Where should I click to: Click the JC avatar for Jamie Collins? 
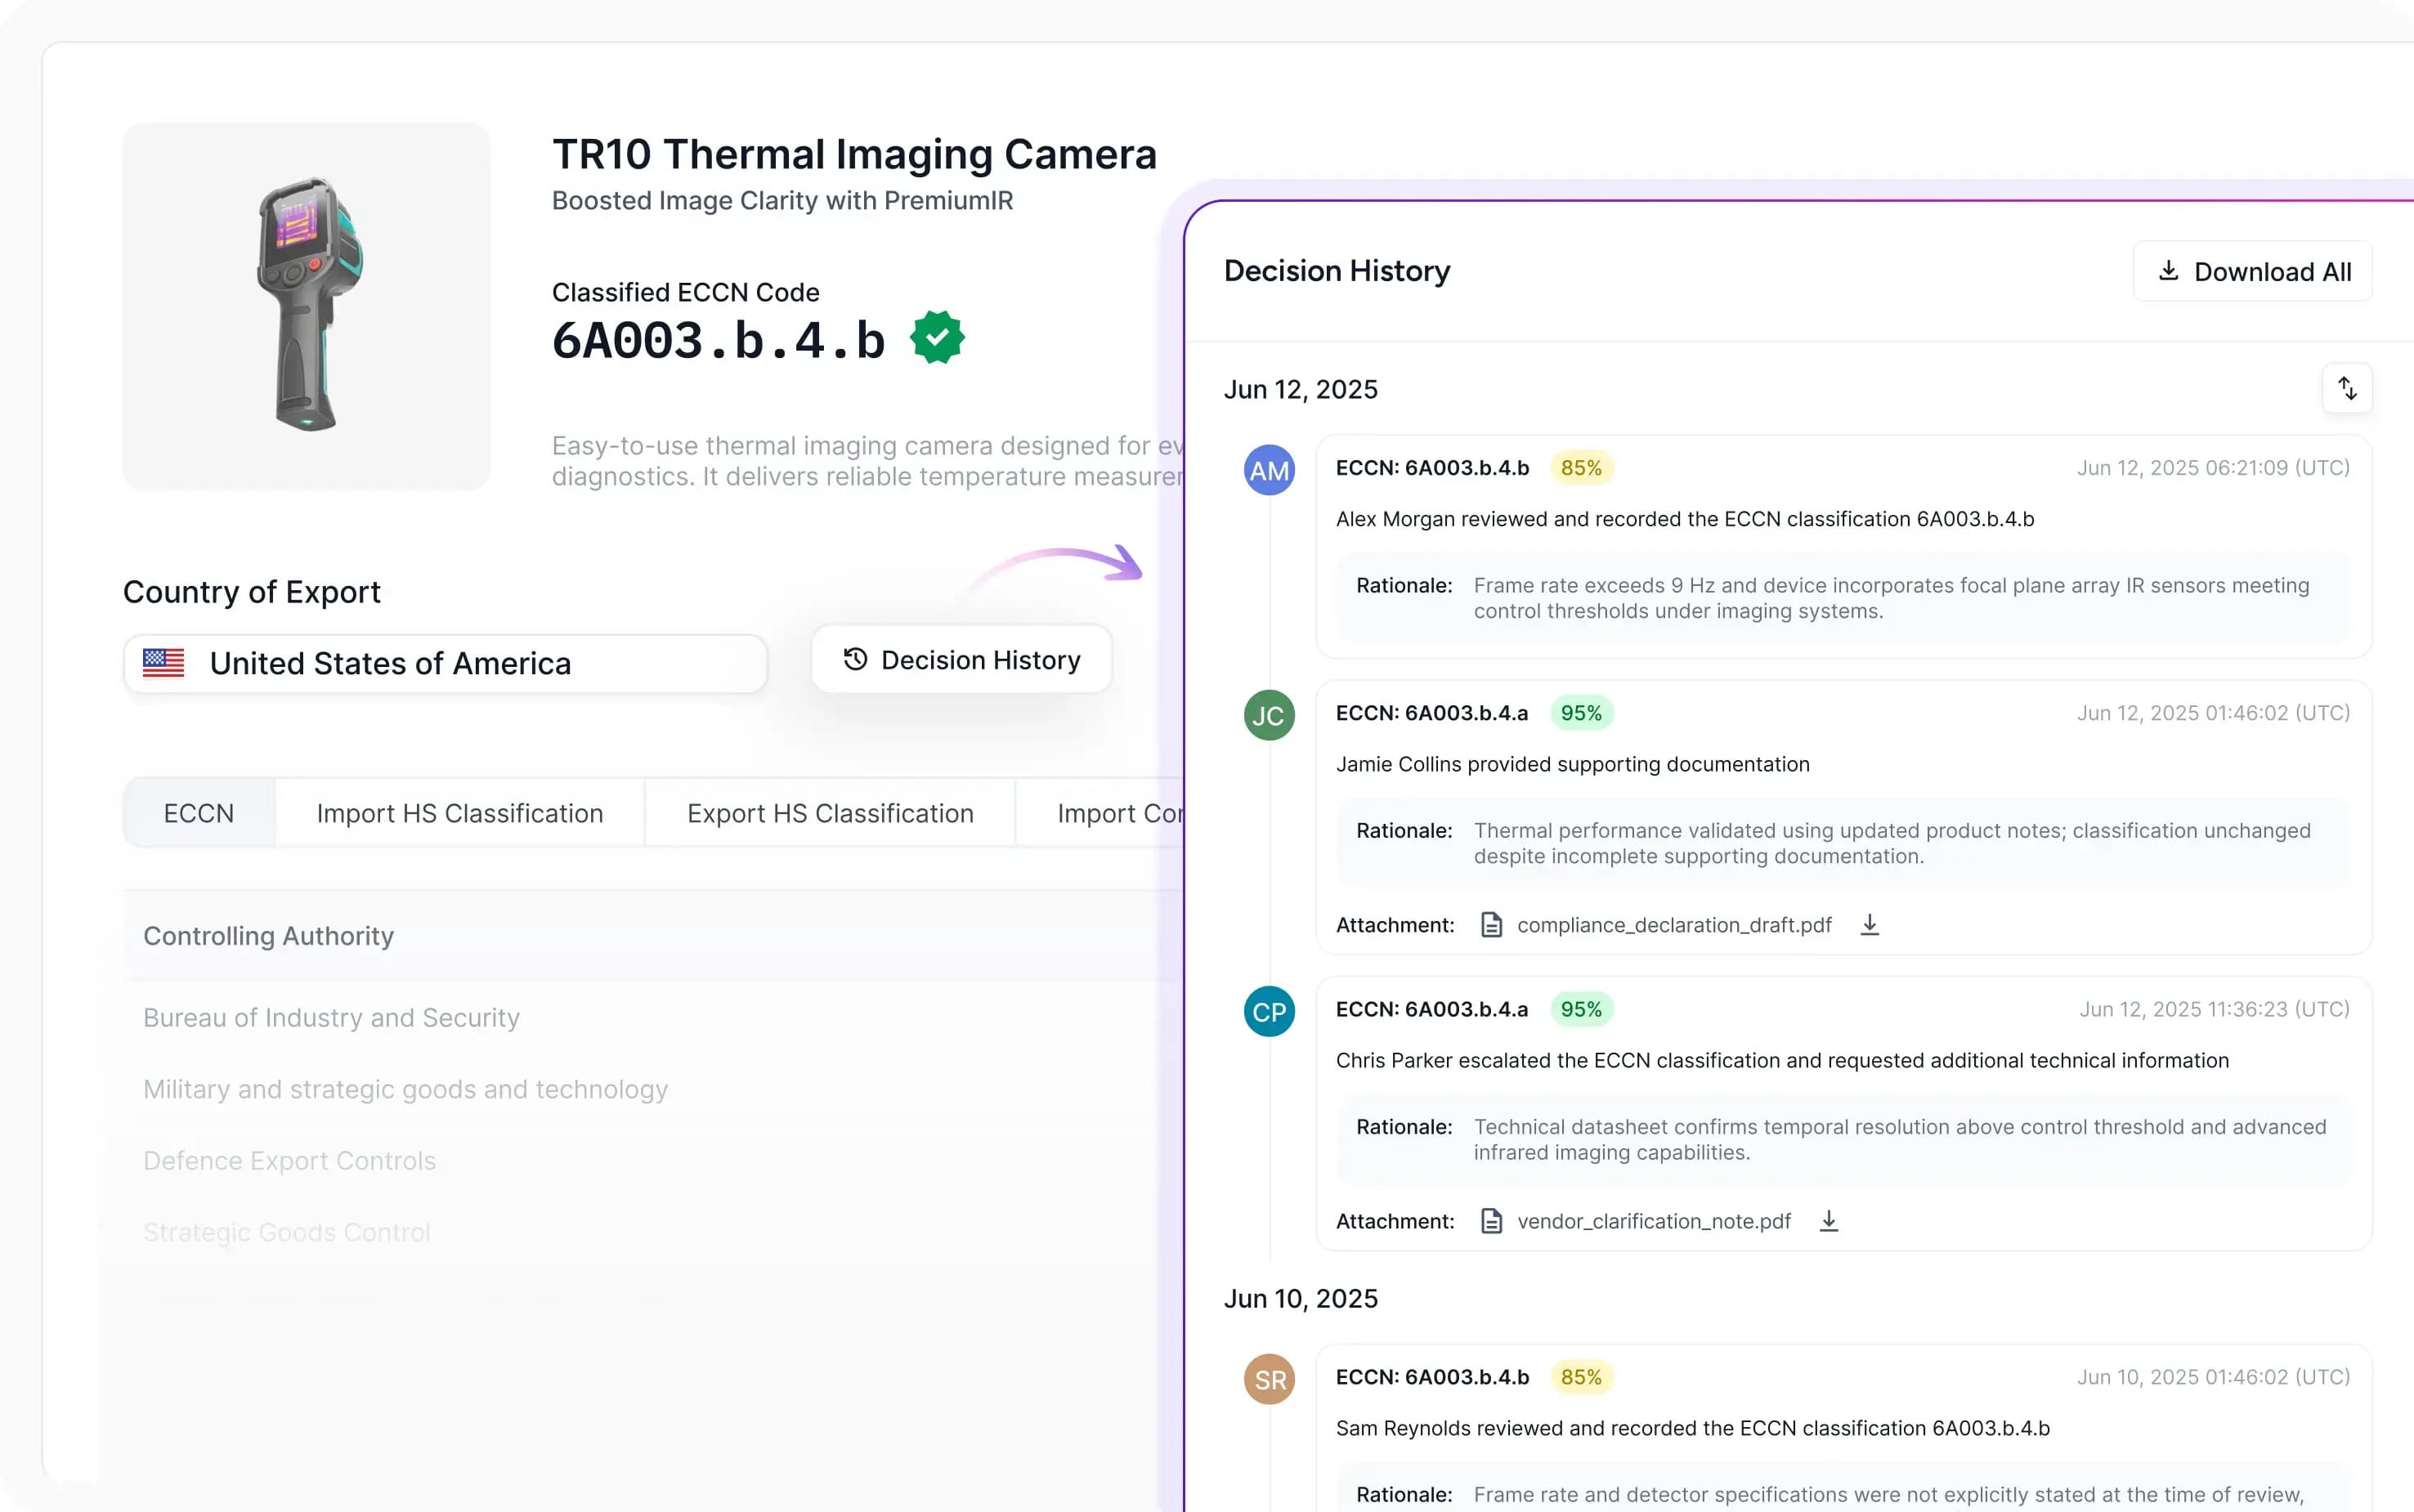(x=1269, y=715)
